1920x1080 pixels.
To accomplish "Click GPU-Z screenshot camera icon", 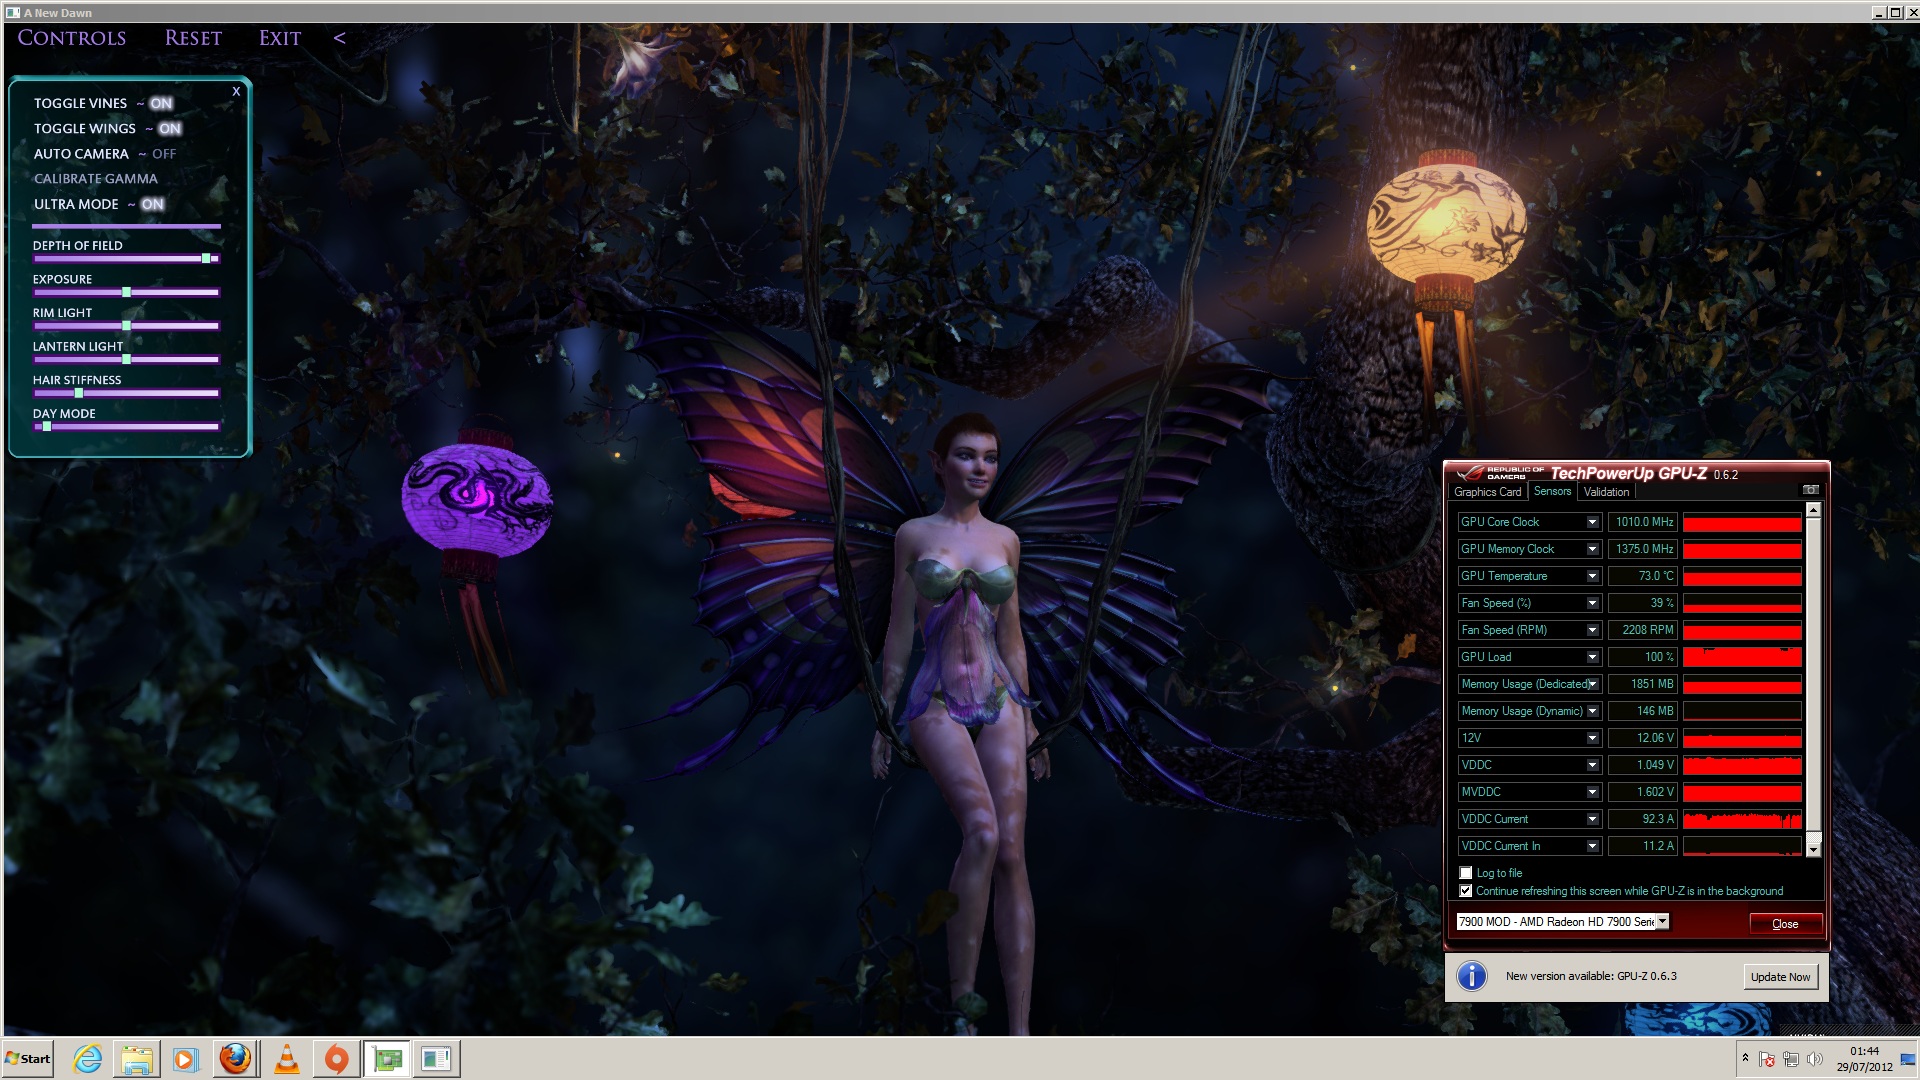I will click(x=1810, y=490).
